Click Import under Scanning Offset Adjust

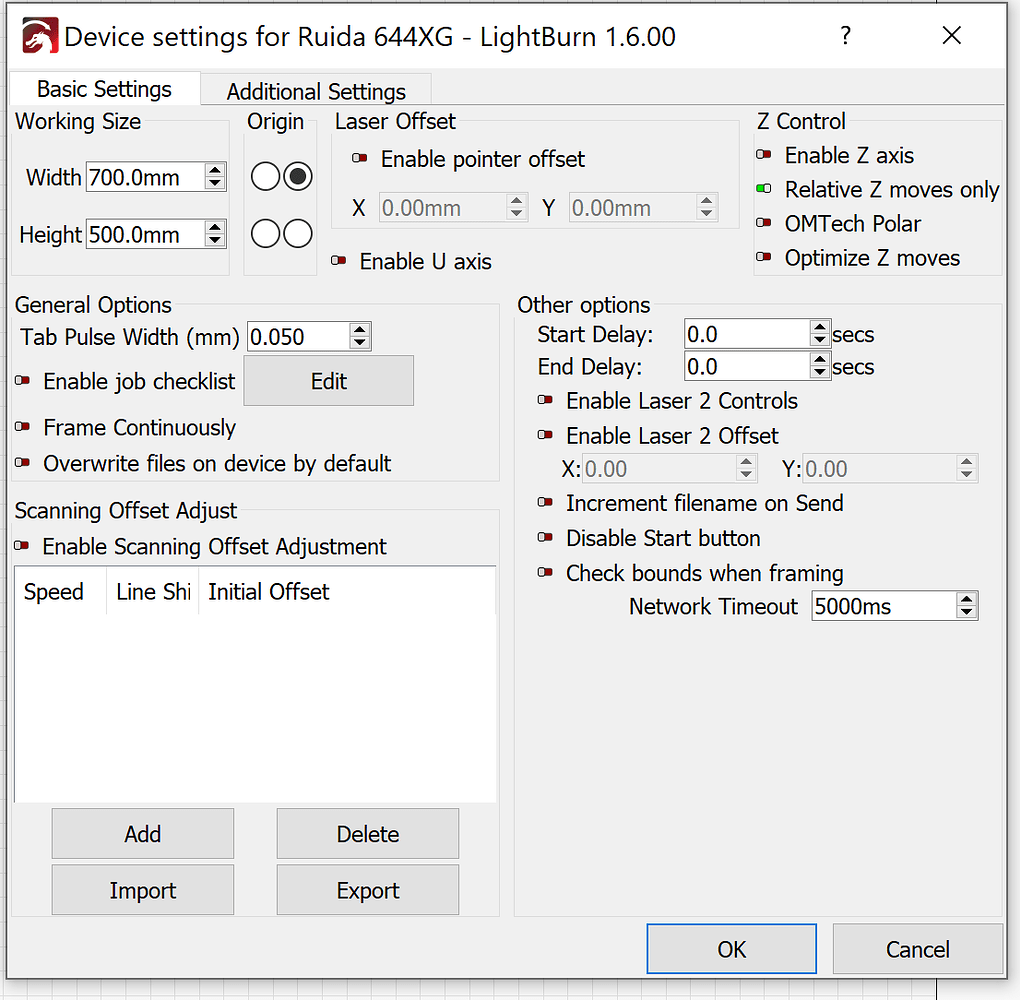tap(142, 889)
